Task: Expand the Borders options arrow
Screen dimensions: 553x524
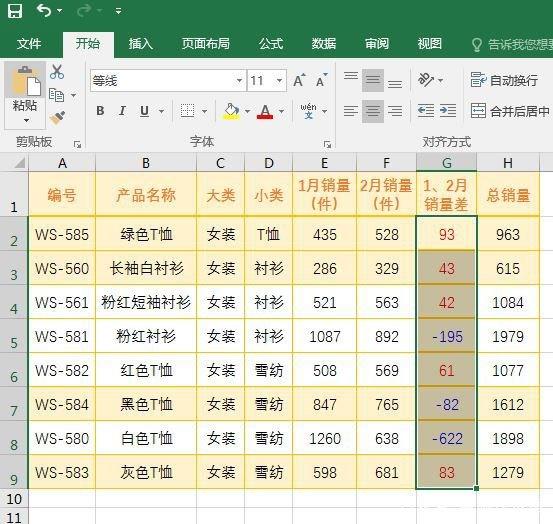Action: pyautogui.click(x=204, y=111)
